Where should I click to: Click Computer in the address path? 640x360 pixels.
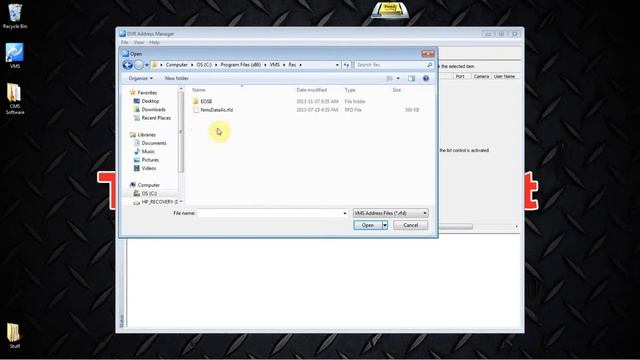[176, 65]
